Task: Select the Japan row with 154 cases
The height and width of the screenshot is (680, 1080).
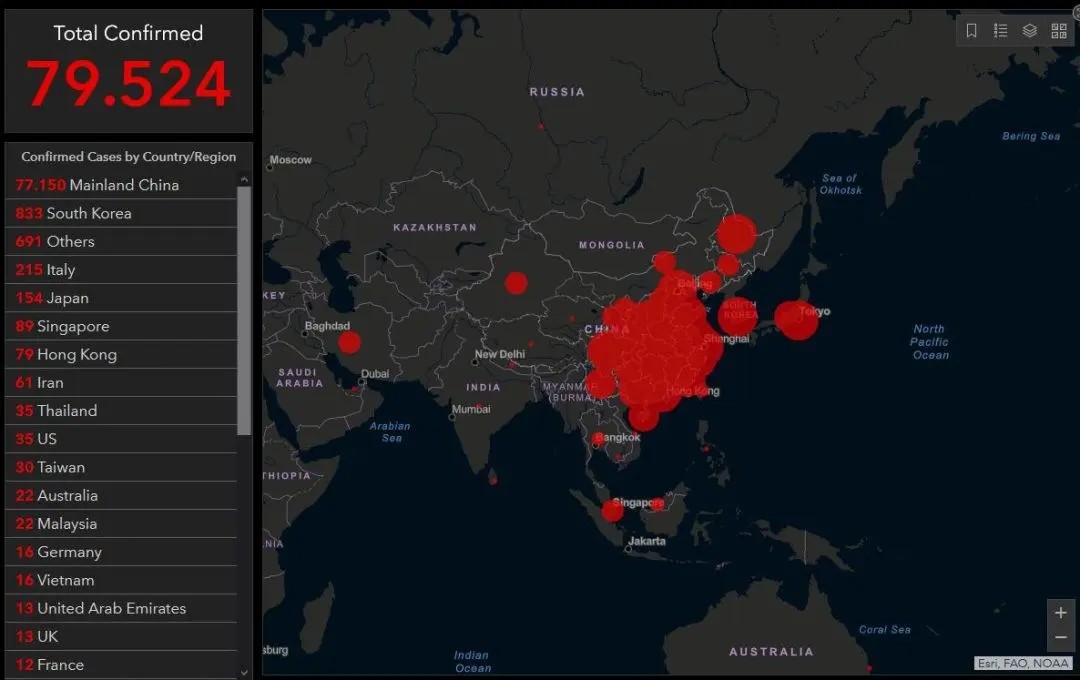Action: 120,298
